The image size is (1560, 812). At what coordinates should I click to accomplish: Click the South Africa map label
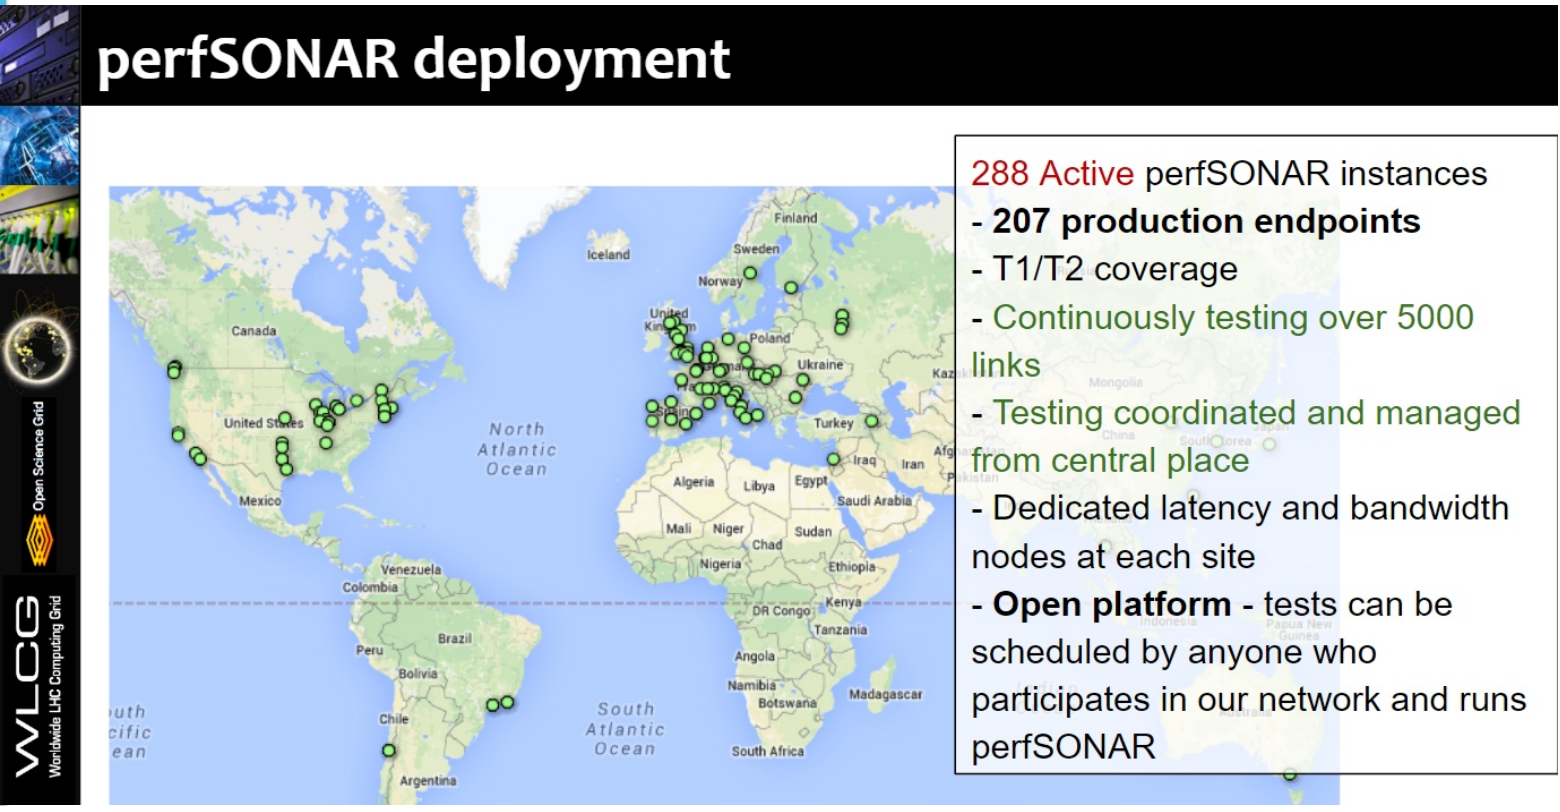767,751
